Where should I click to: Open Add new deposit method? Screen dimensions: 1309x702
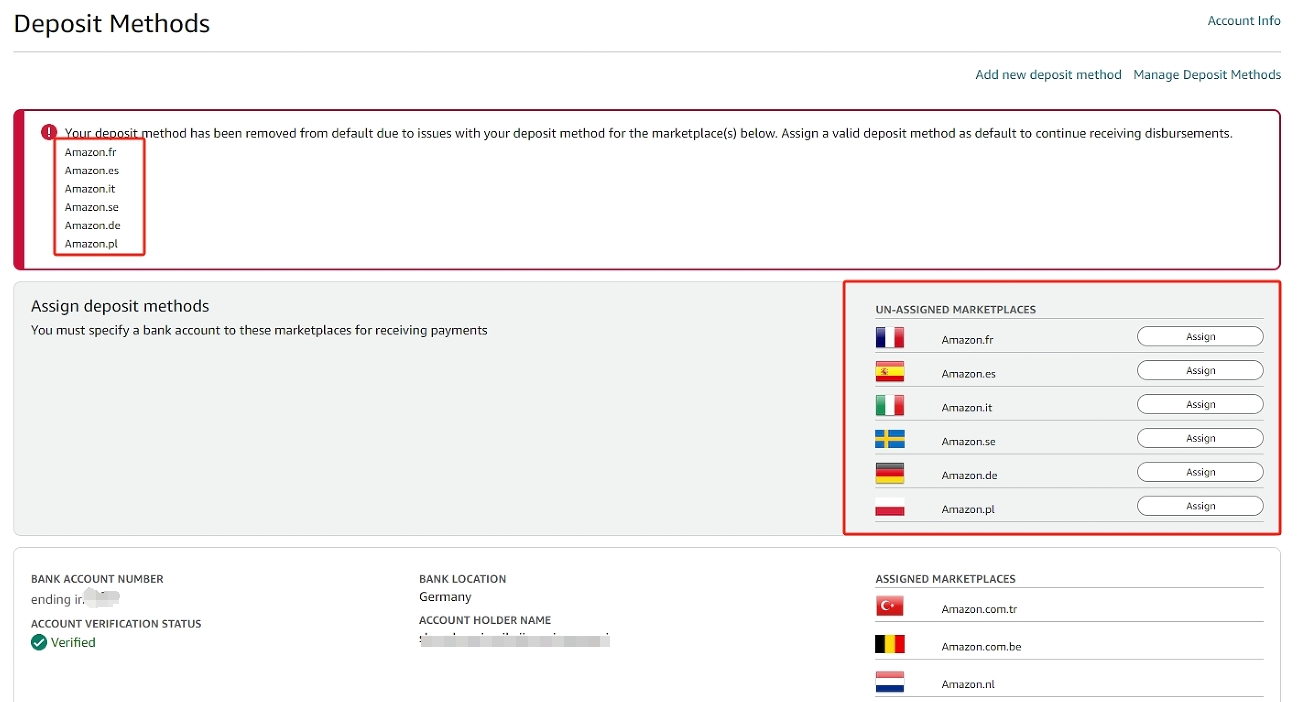coord(1048,75)
